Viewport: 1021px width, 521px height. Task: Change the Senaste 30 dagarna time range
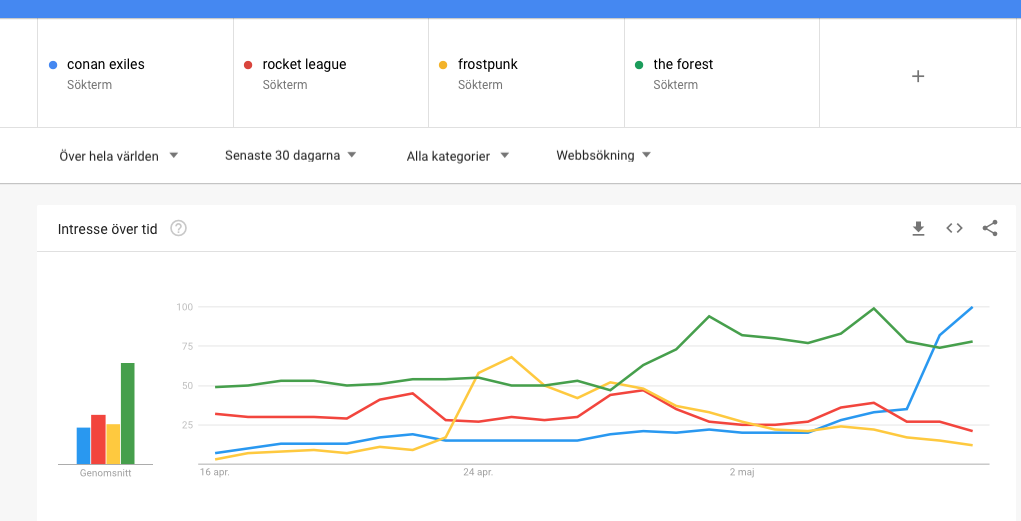[290, 155]
